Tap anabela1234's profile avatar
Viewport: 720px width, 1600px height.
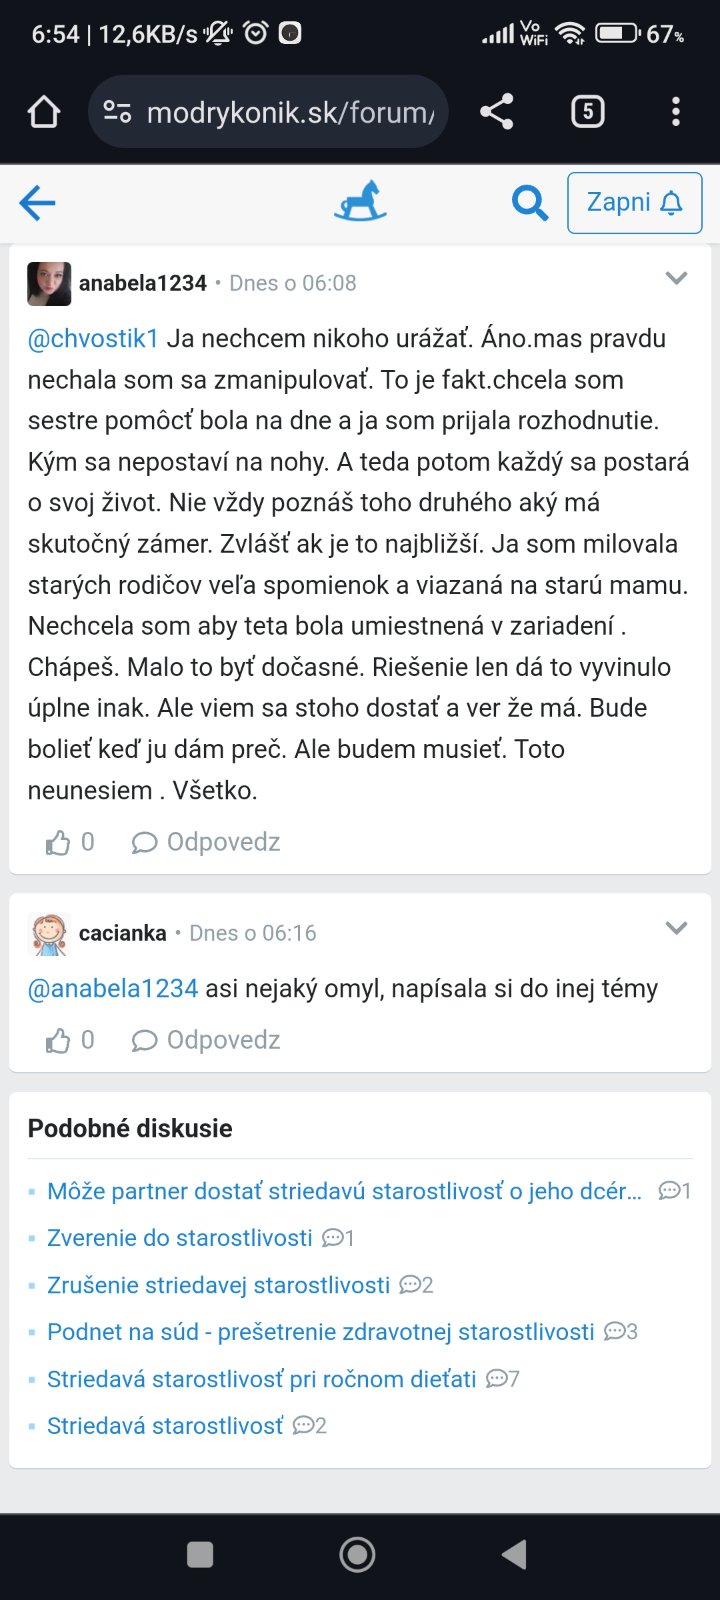[49, 283]
